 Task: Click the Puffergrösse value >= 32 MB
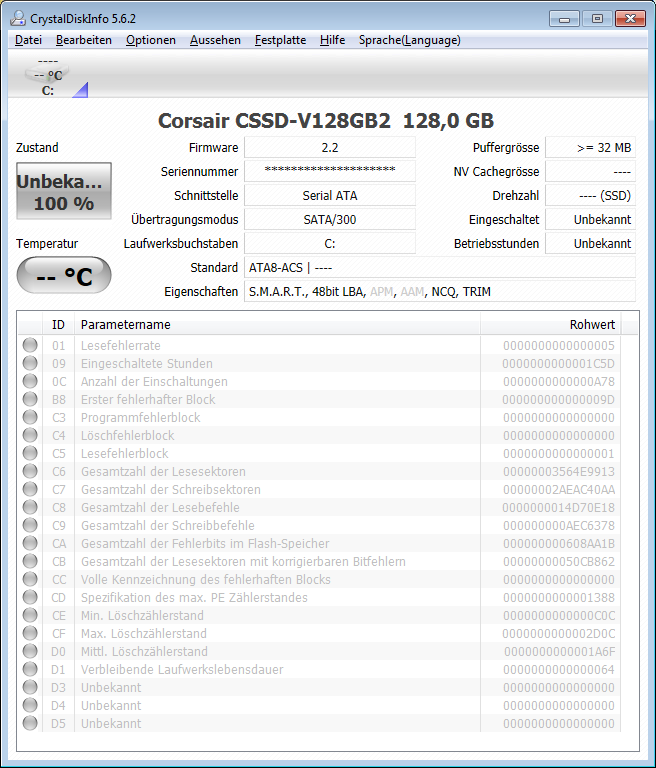[590, 147]
